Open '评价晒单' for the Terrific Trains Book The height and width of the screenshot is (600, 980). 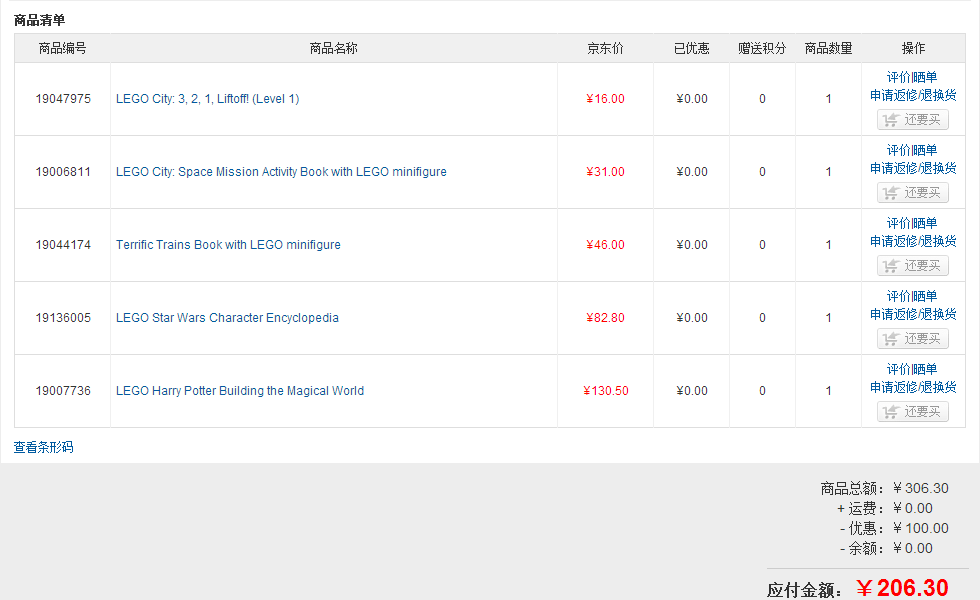tap(913, 222)
